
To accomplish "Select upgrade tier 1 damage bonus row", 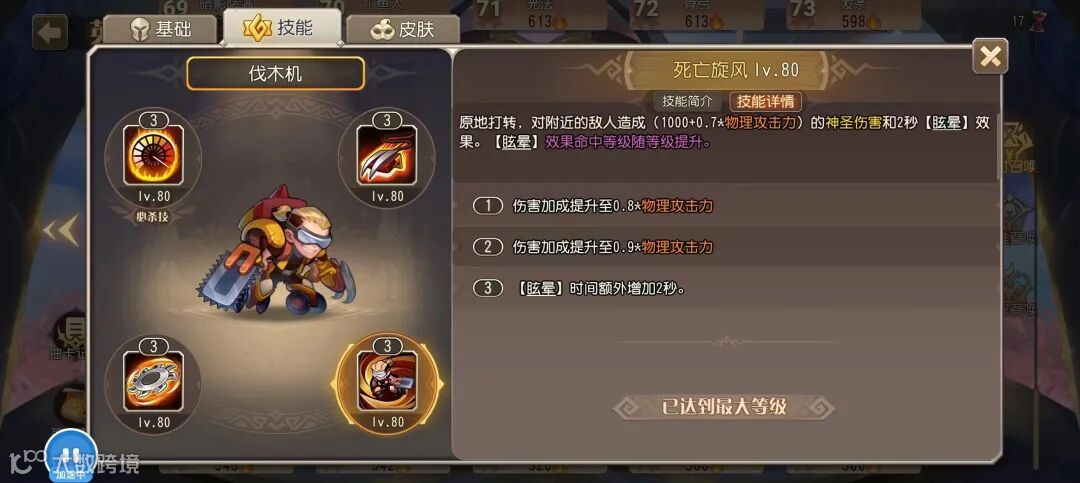I will [726, 205].
